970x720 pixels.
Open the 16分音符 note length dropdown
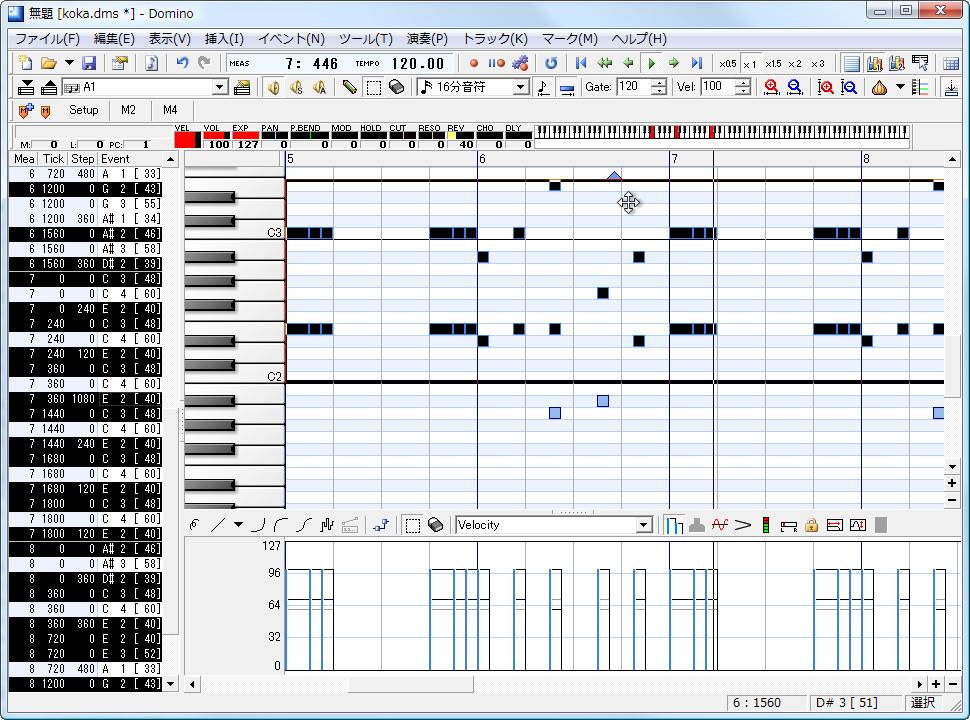tap(523, 88)
